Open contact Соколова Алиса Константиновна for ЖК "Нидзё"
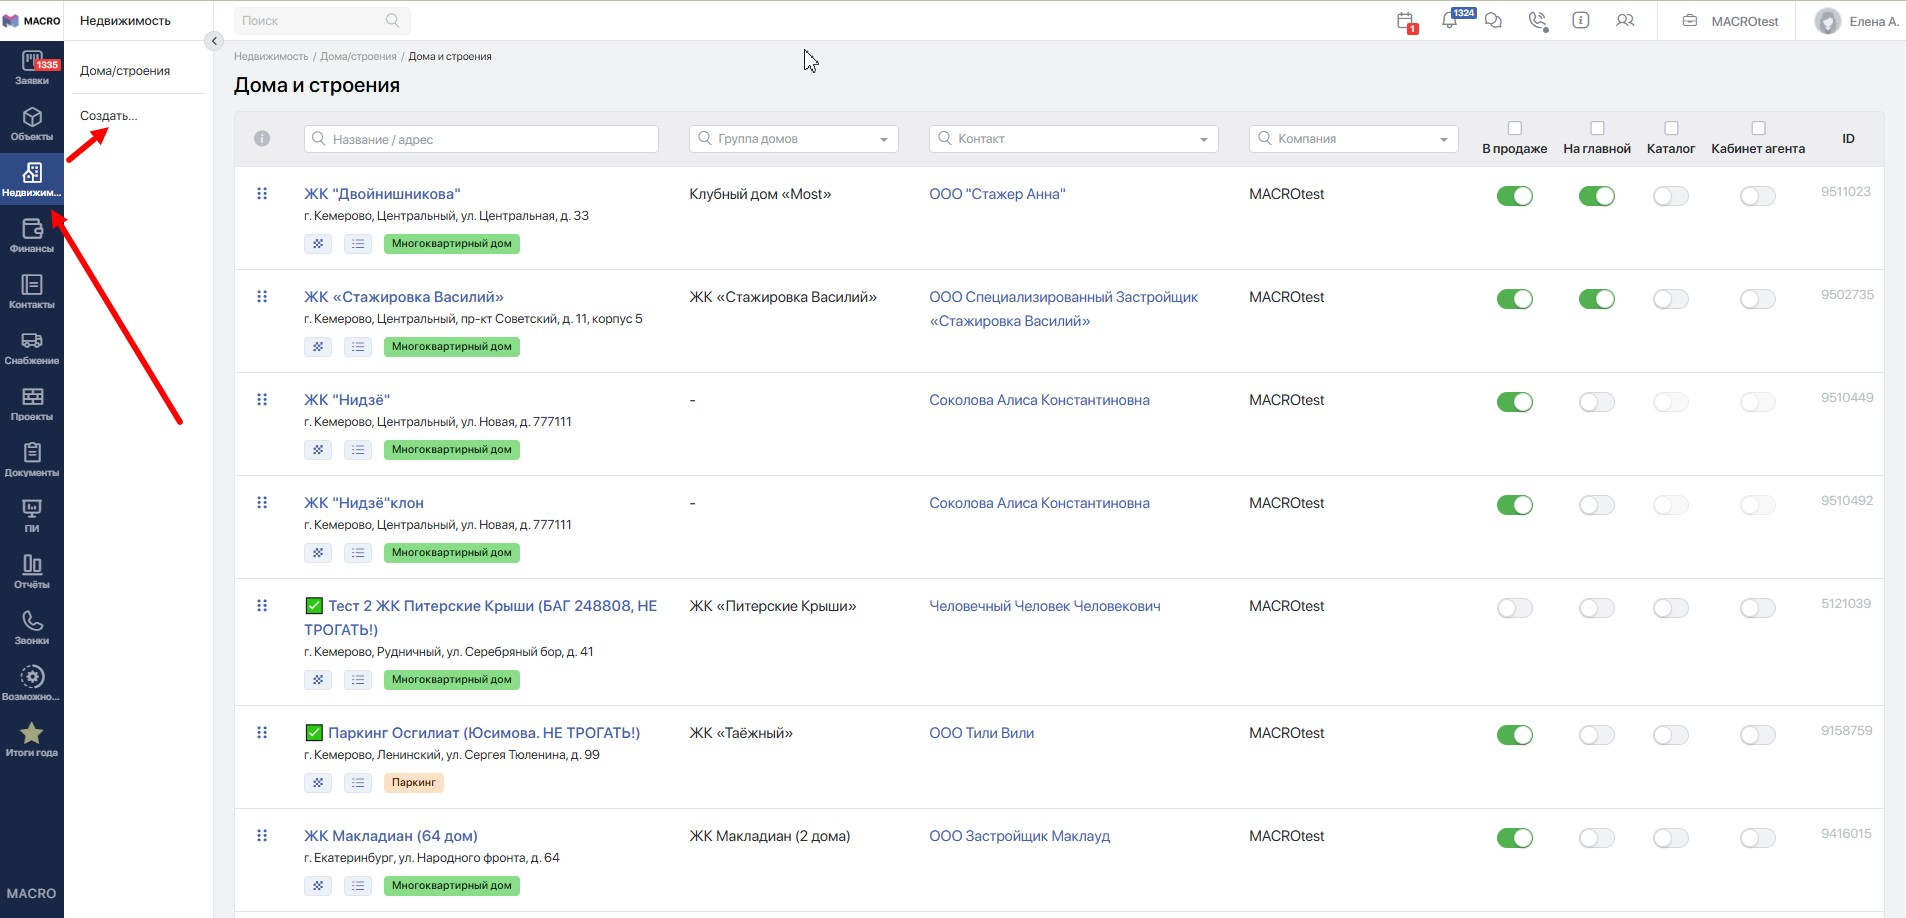1906x918 pixels. [1039, 400]
